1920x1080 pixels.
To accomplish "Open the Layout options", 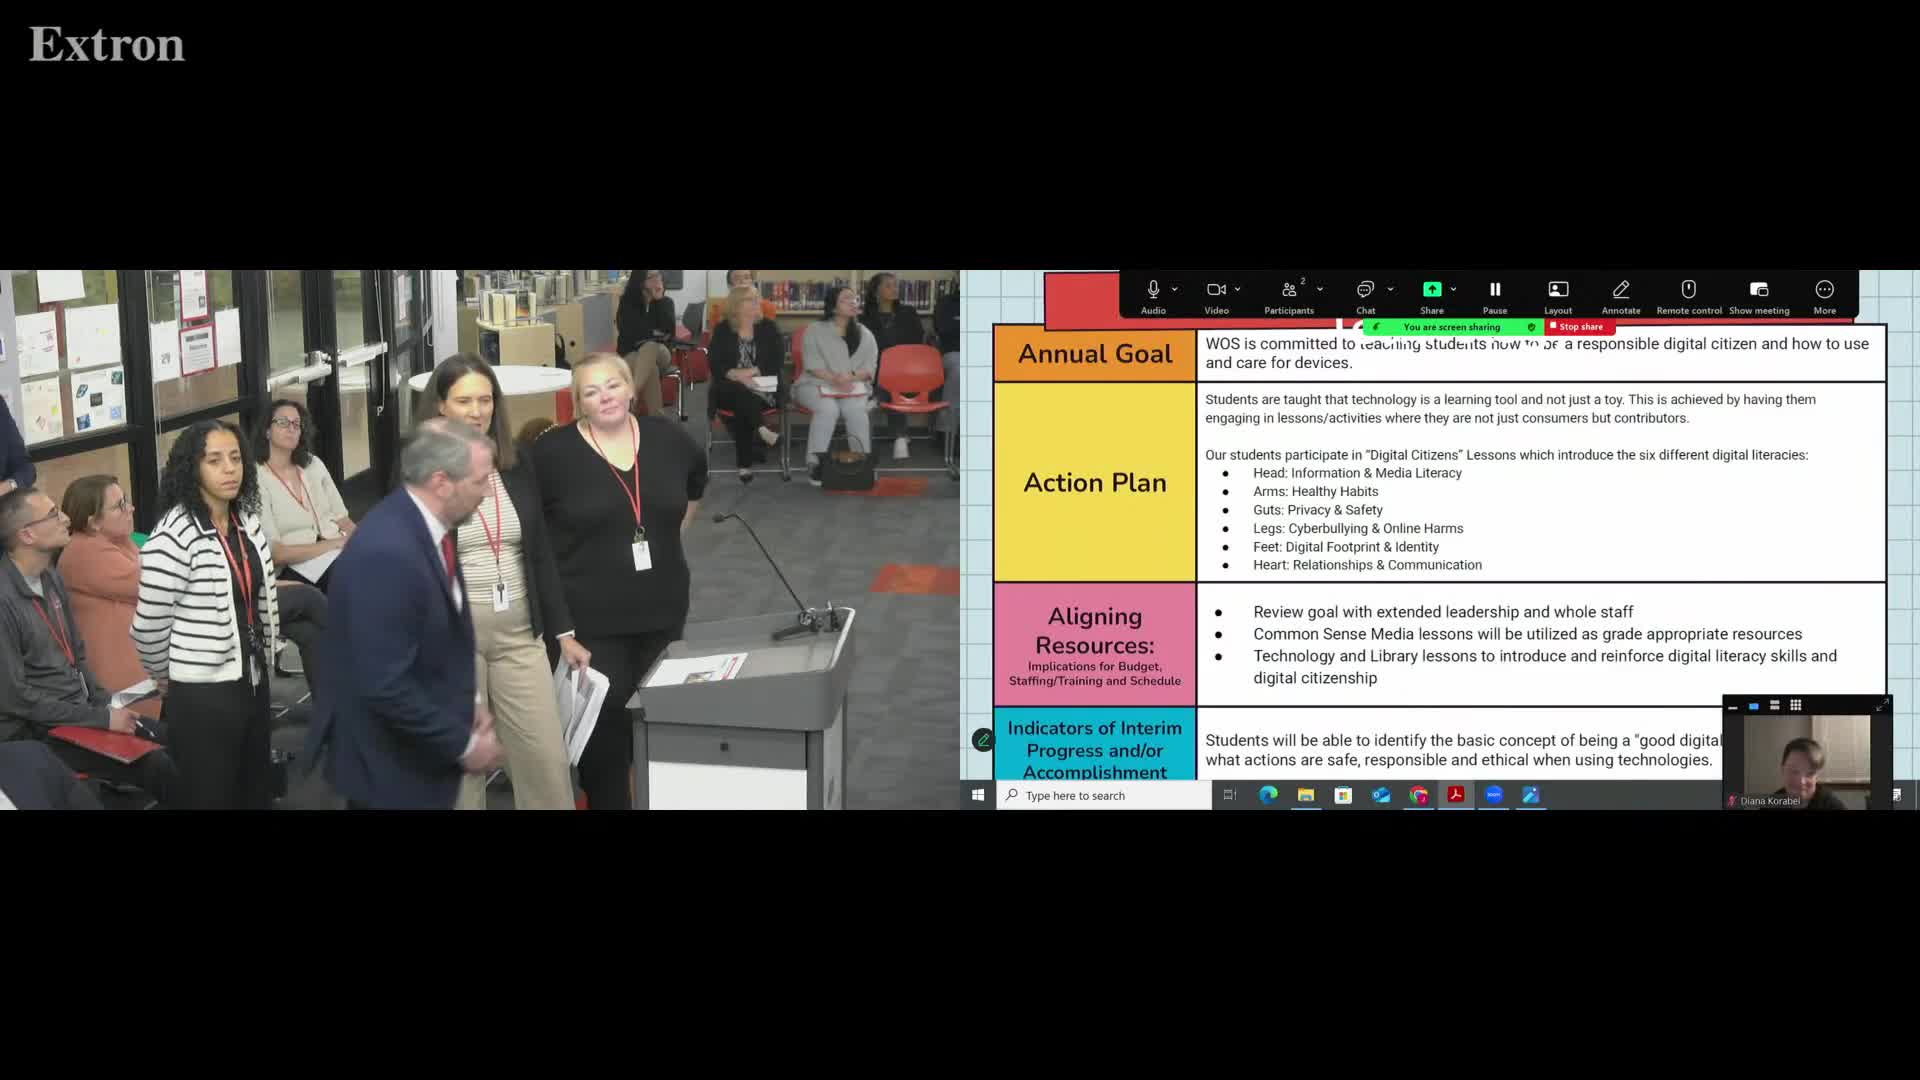I will (x=1558, y=290).
